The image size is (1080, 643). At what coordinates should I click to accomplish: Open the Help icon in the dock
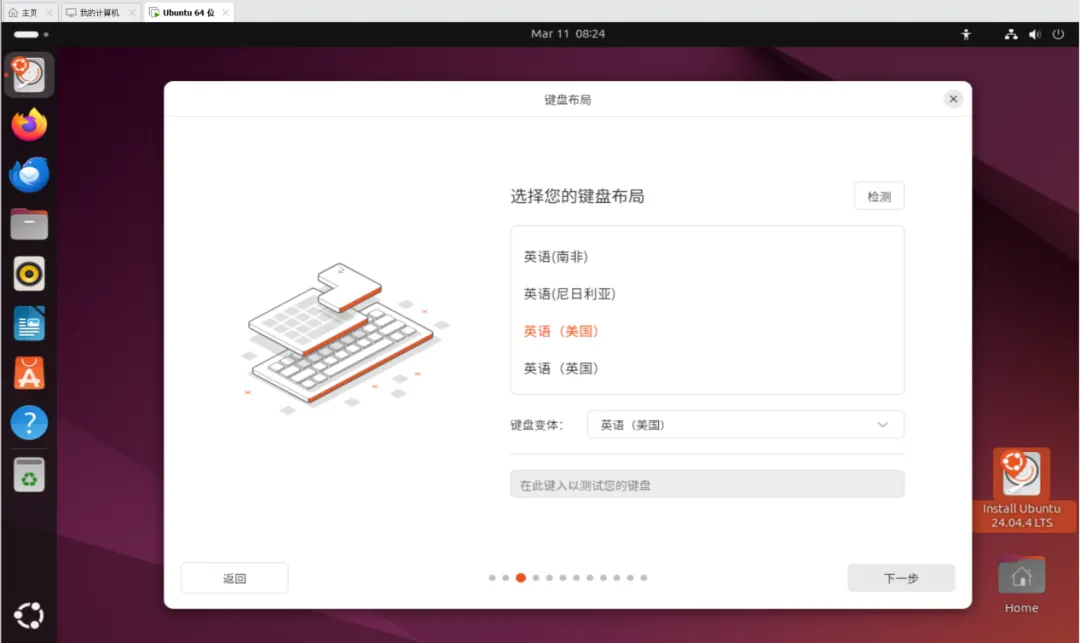tap(29, 423)
